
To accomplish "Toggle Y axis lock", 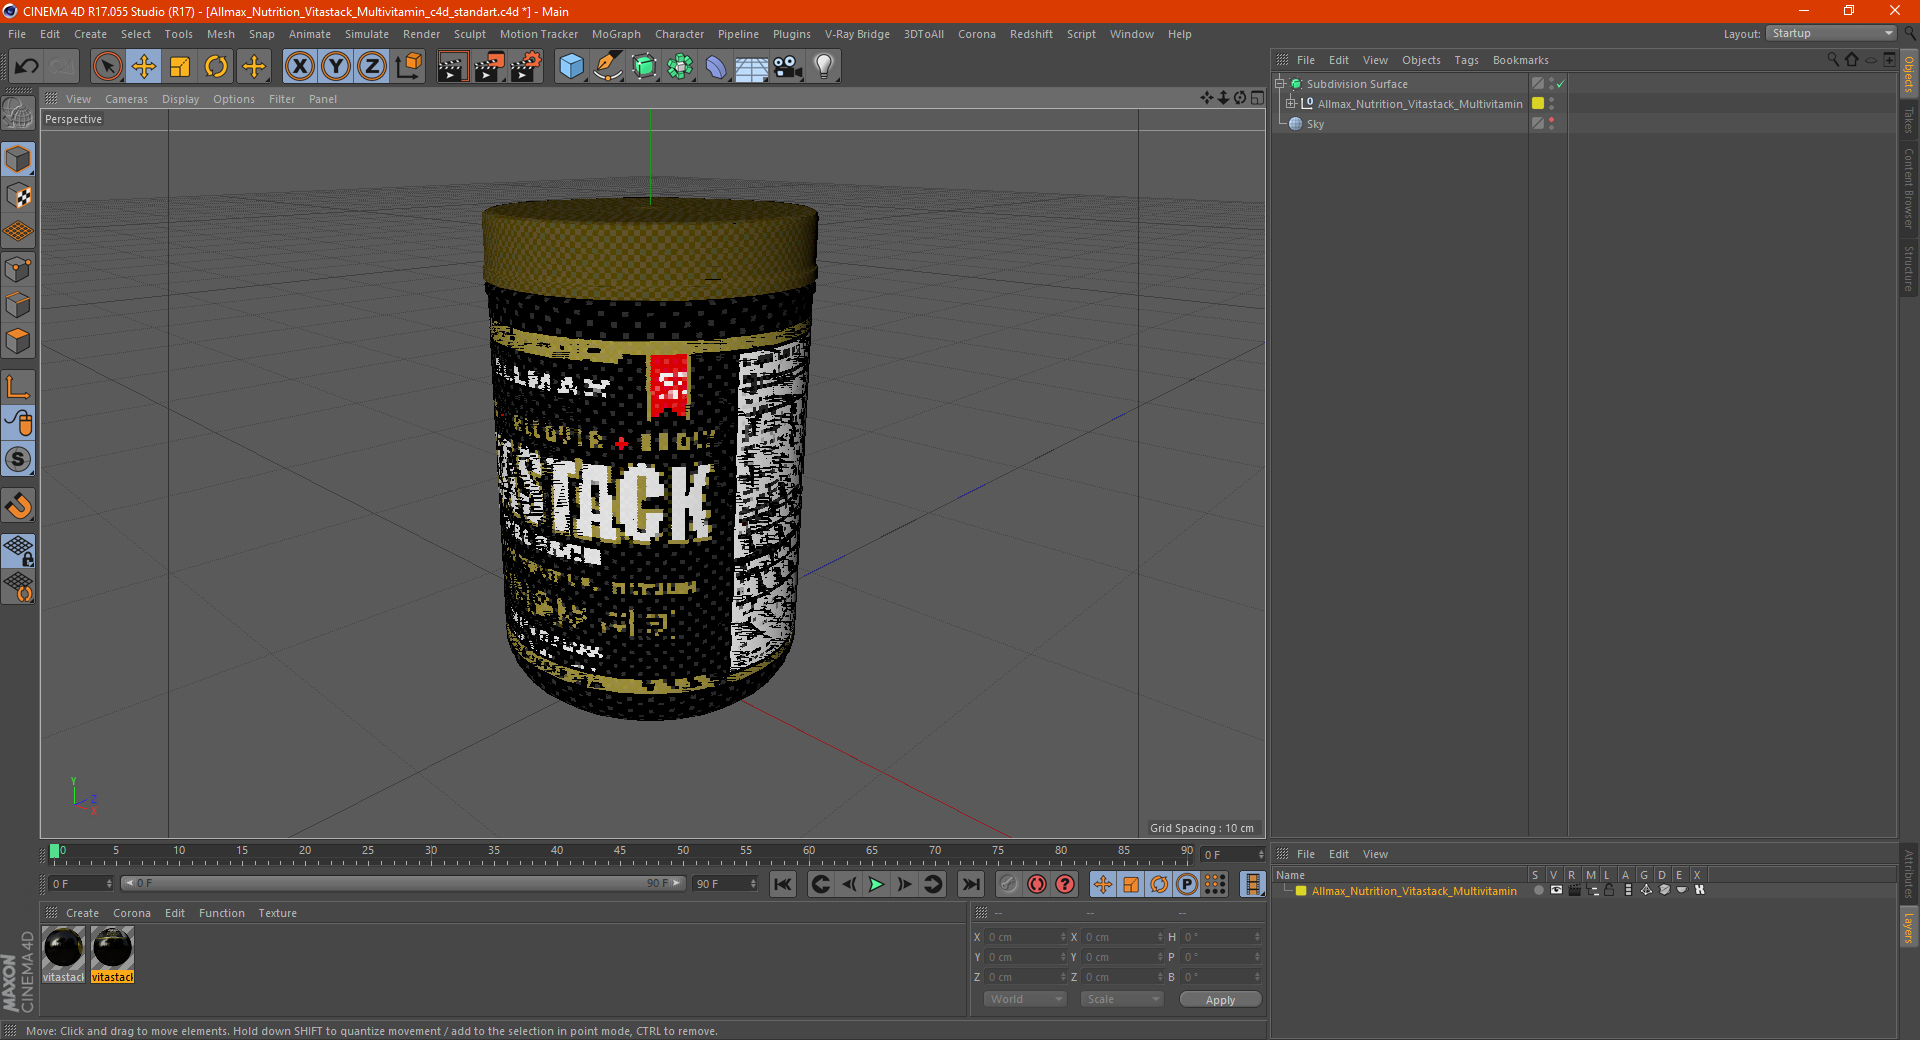I will tap(336, 67).
